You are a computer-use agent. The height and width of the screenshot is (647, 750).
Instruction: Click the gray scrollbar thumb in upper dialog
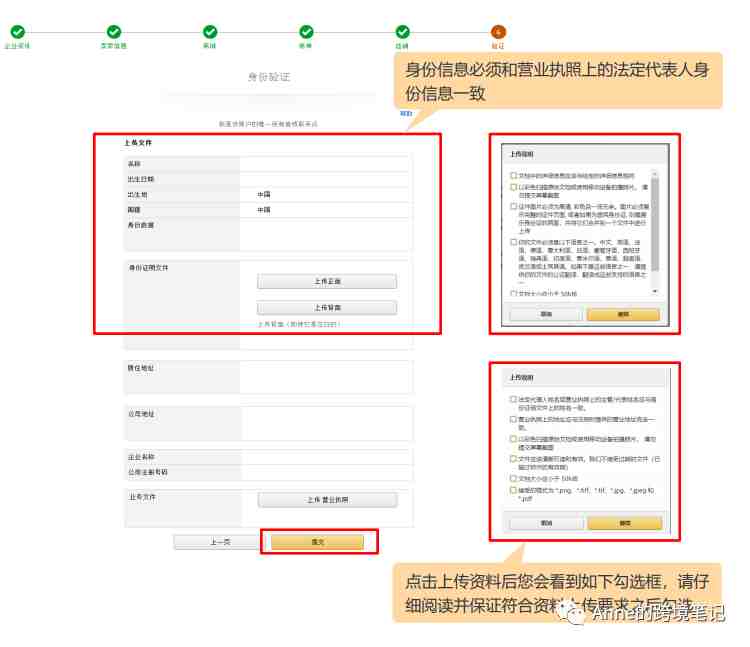pyautogui.click(x=655, y=224)
